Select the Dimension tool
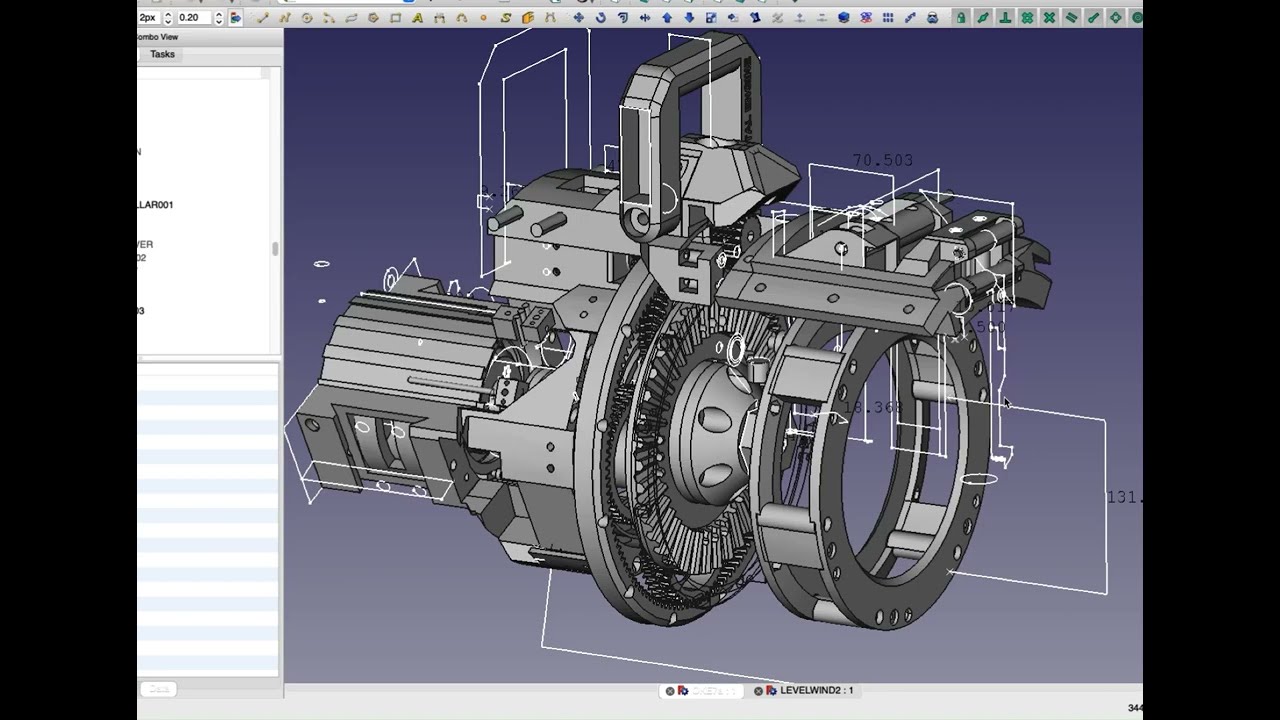This screenshot has height=720, width=1280. pos(439,18)
